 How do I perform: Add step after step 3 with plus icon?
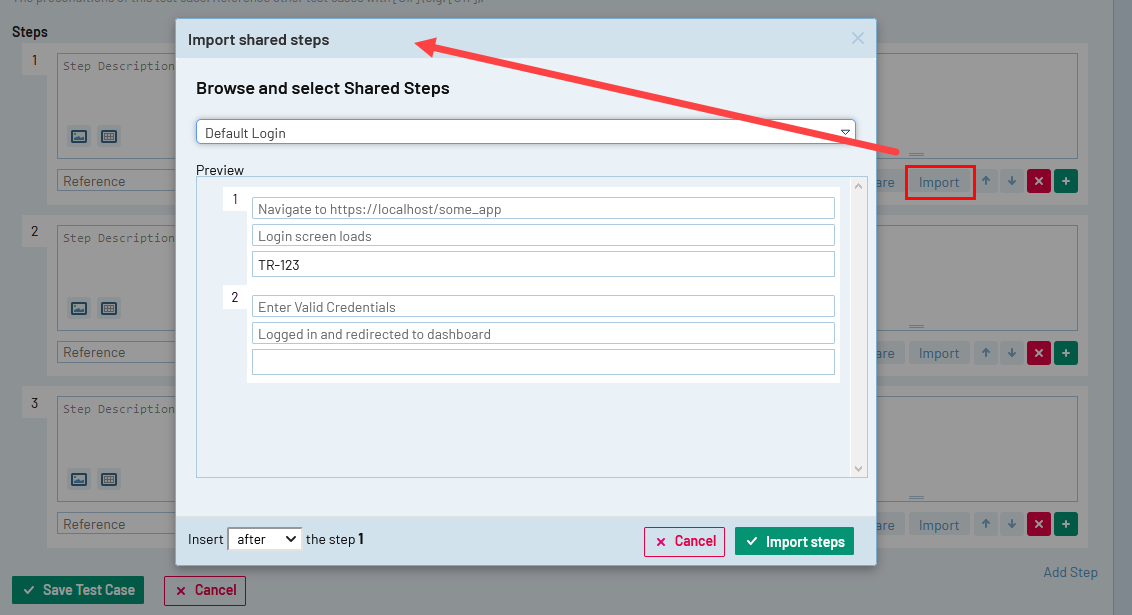coord(1065,525)
